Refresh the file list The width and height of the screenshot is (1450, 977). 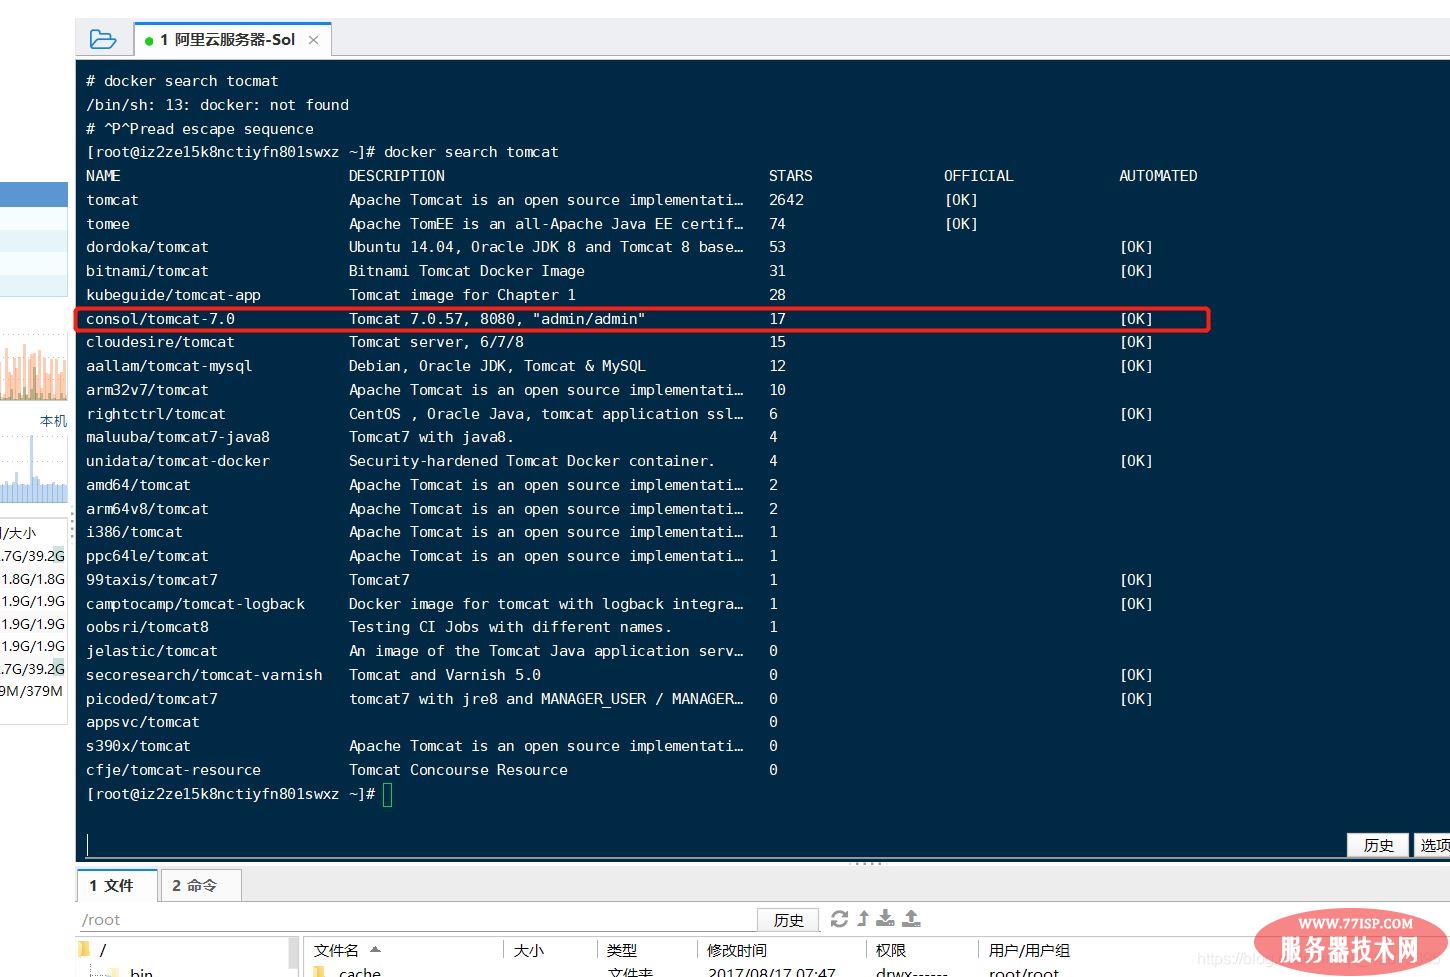pyautogui.click(x=839, y=918)
